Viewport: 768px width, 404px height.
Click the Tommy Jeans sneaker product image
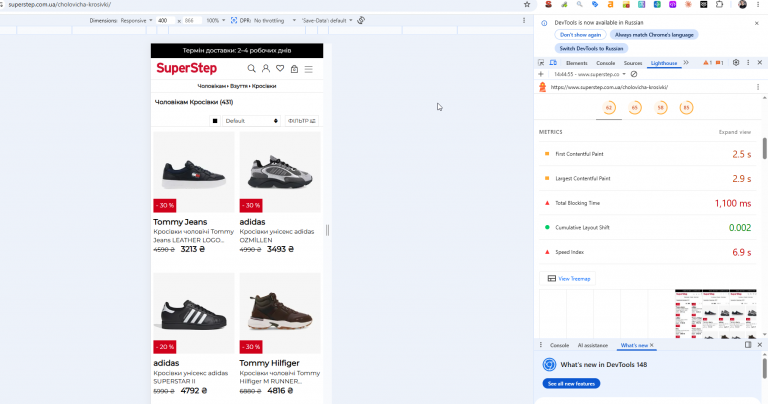(194, 172)
